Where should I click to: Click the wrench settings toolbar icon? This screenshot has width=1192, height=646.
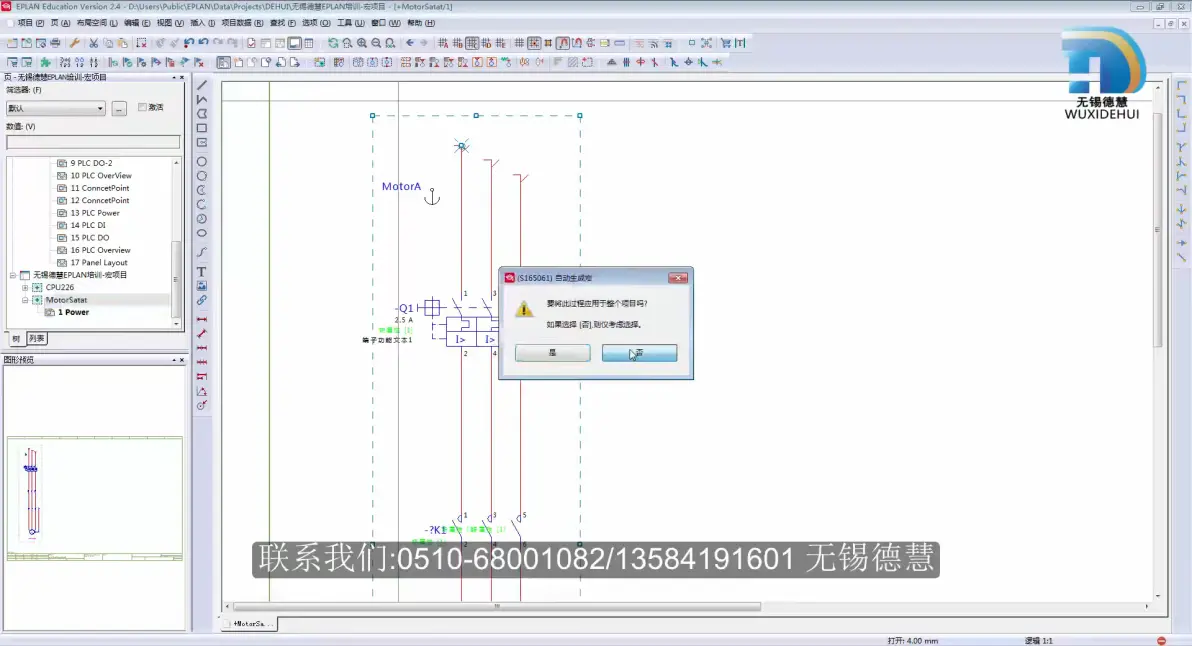pyautogui.click(x=74, y=43)
